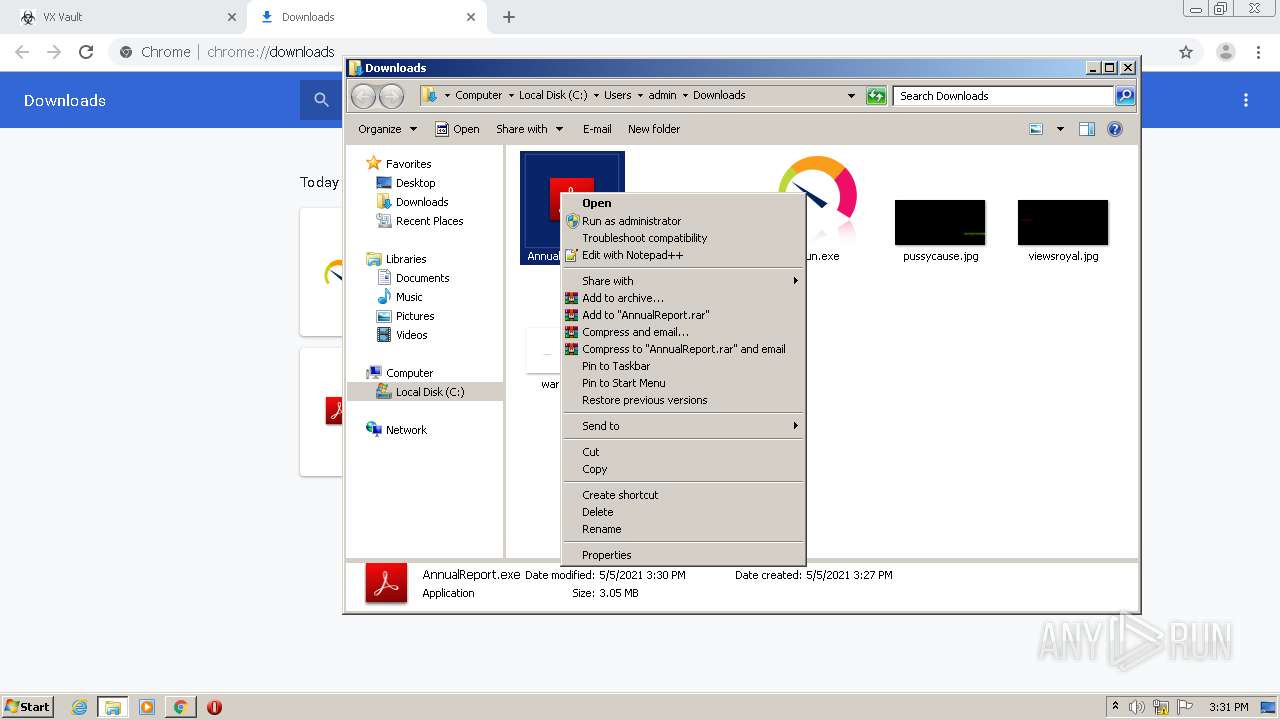Select Create shortcut
The image size is (1280, 720).
(x=683, y=495)
